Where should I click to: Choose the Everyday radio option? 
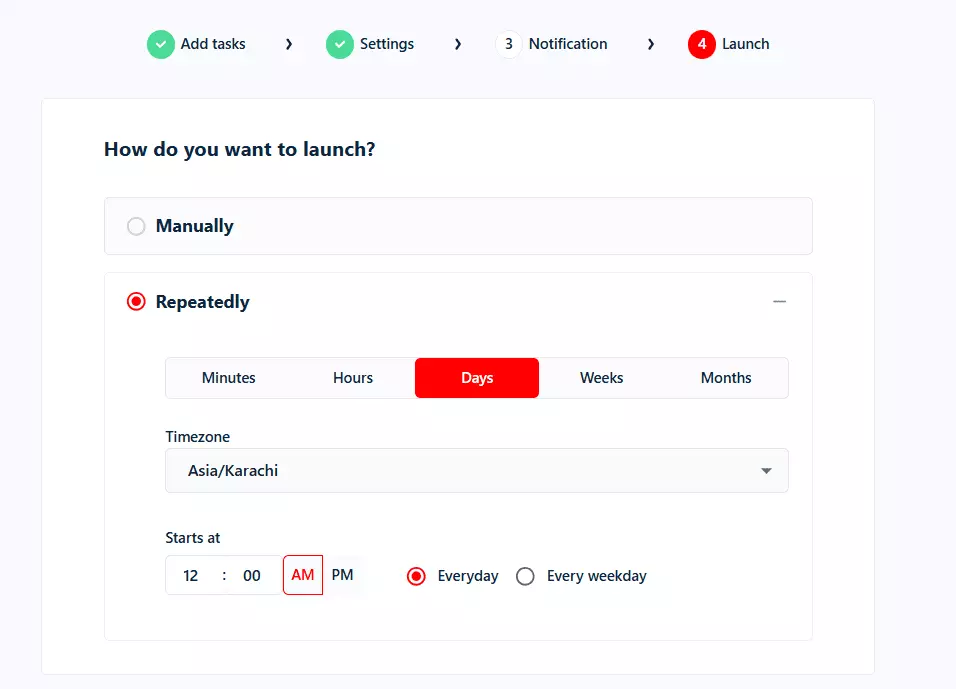[416, 576]
